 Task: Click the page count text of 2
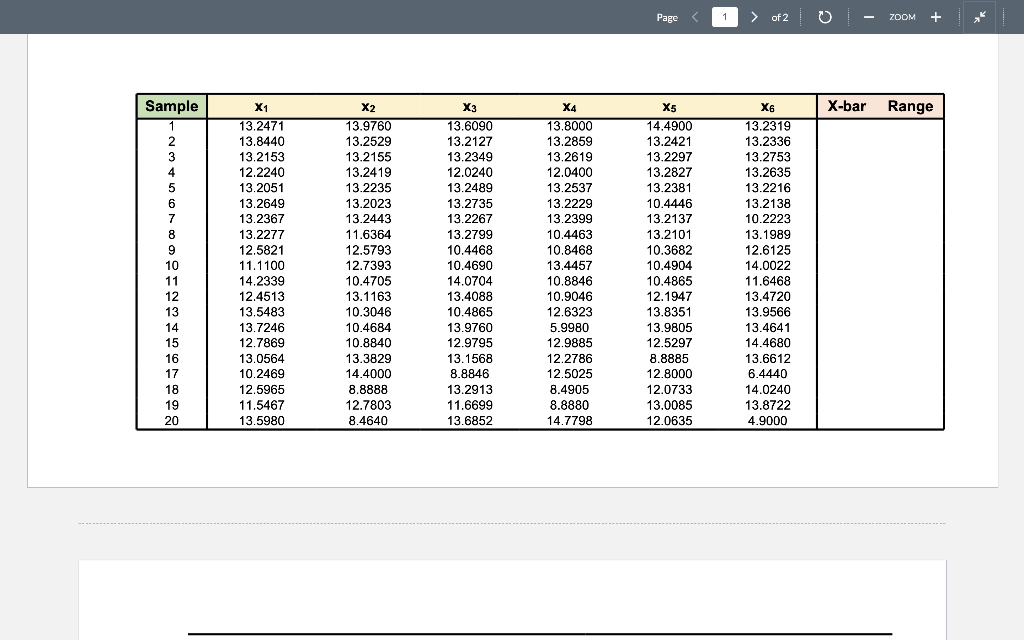(778, 17)
